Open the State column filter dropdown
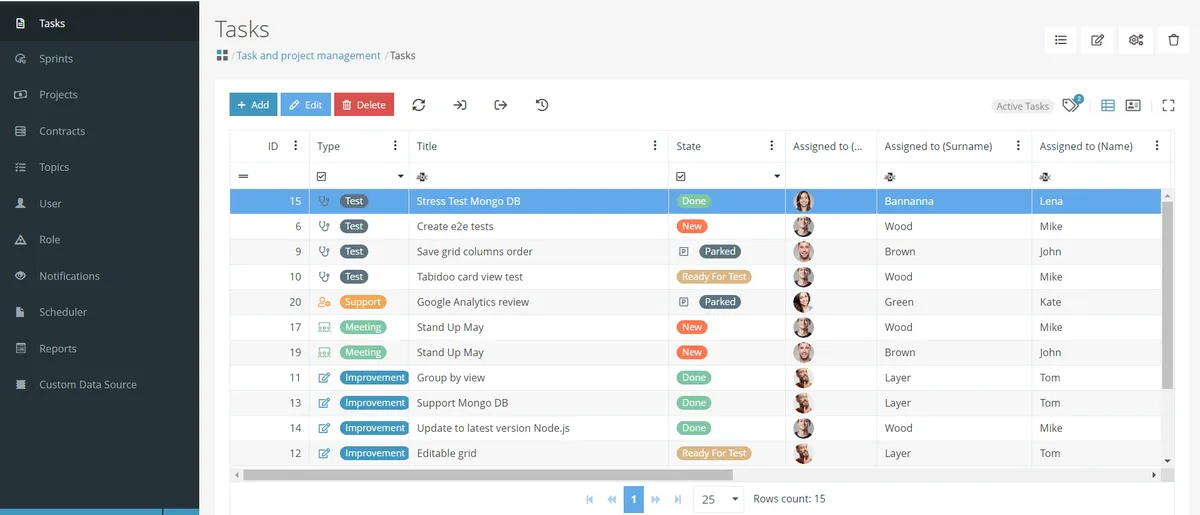Viewport: 1200px width, 515px height. click(x=777, y=176)
